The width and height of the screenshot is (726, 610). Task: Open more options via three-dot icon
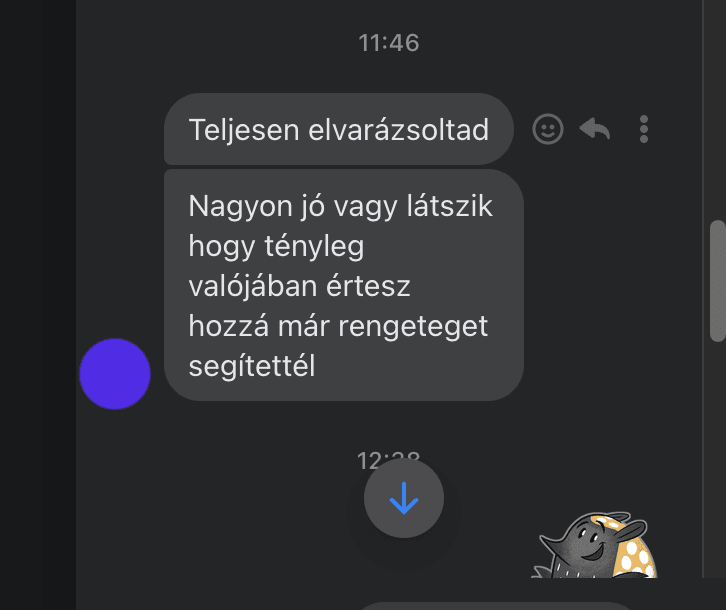pos(644,129)
